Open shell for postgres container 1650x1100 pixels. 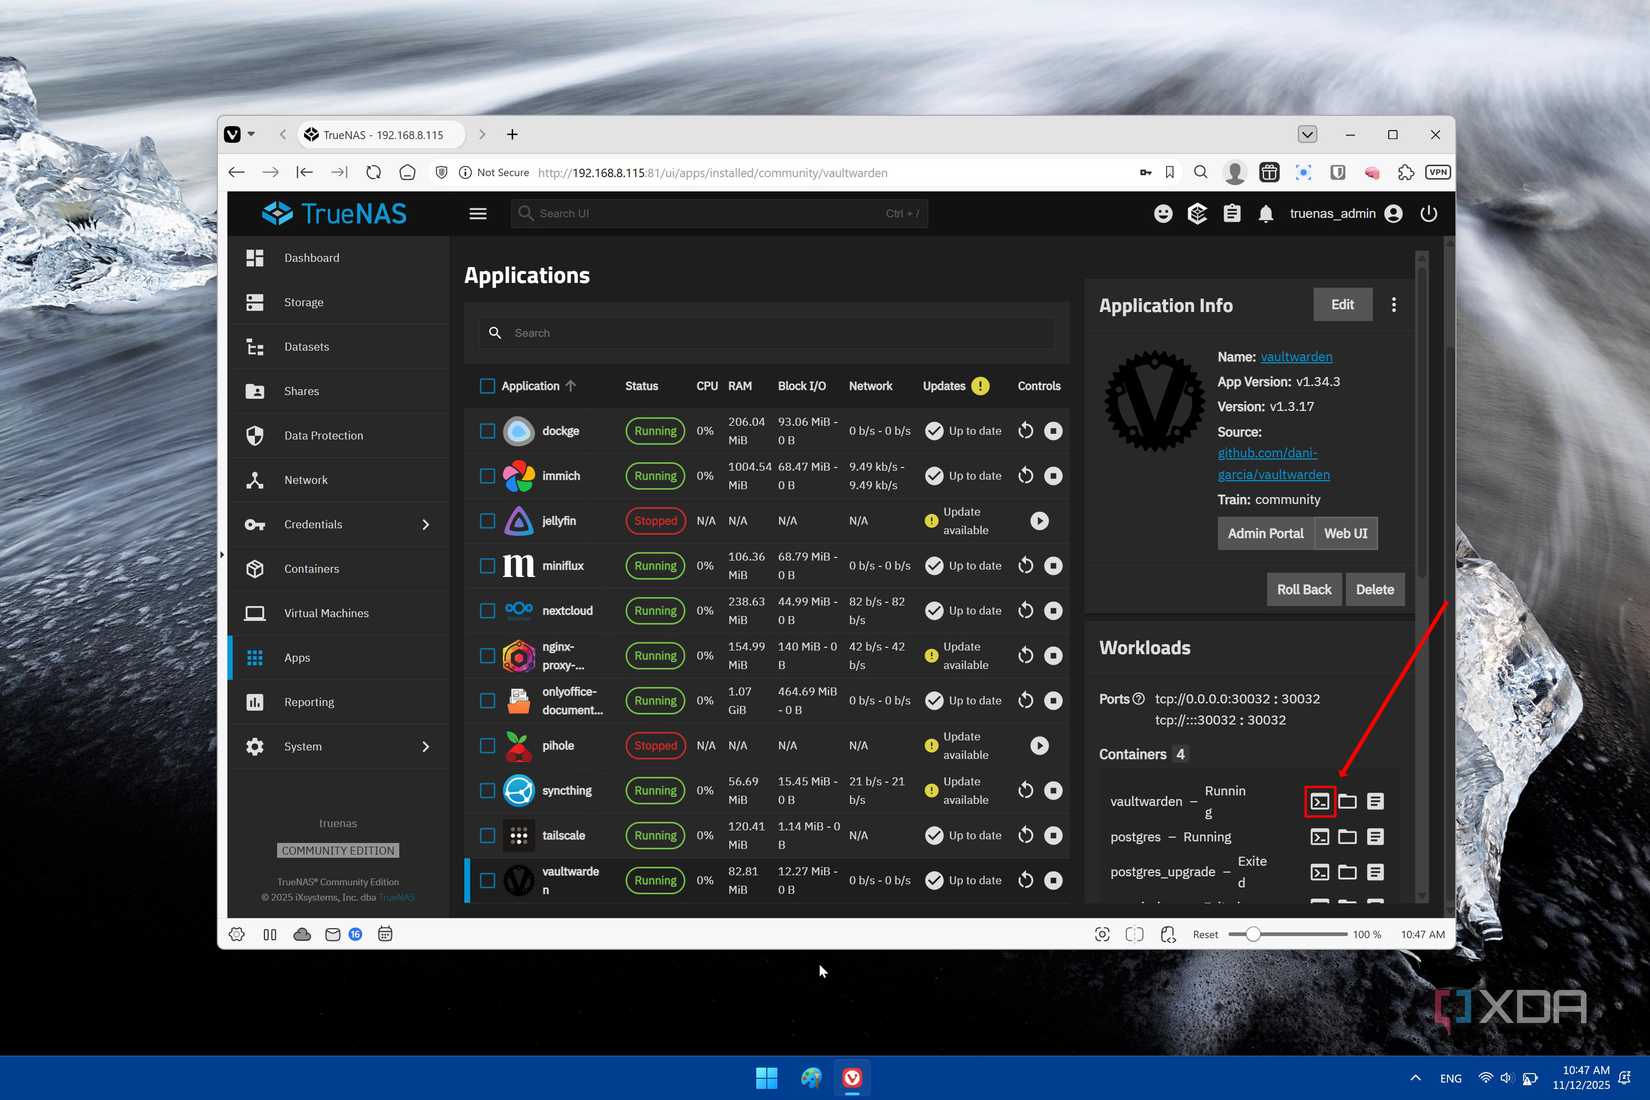click(x=1320, y=837)
